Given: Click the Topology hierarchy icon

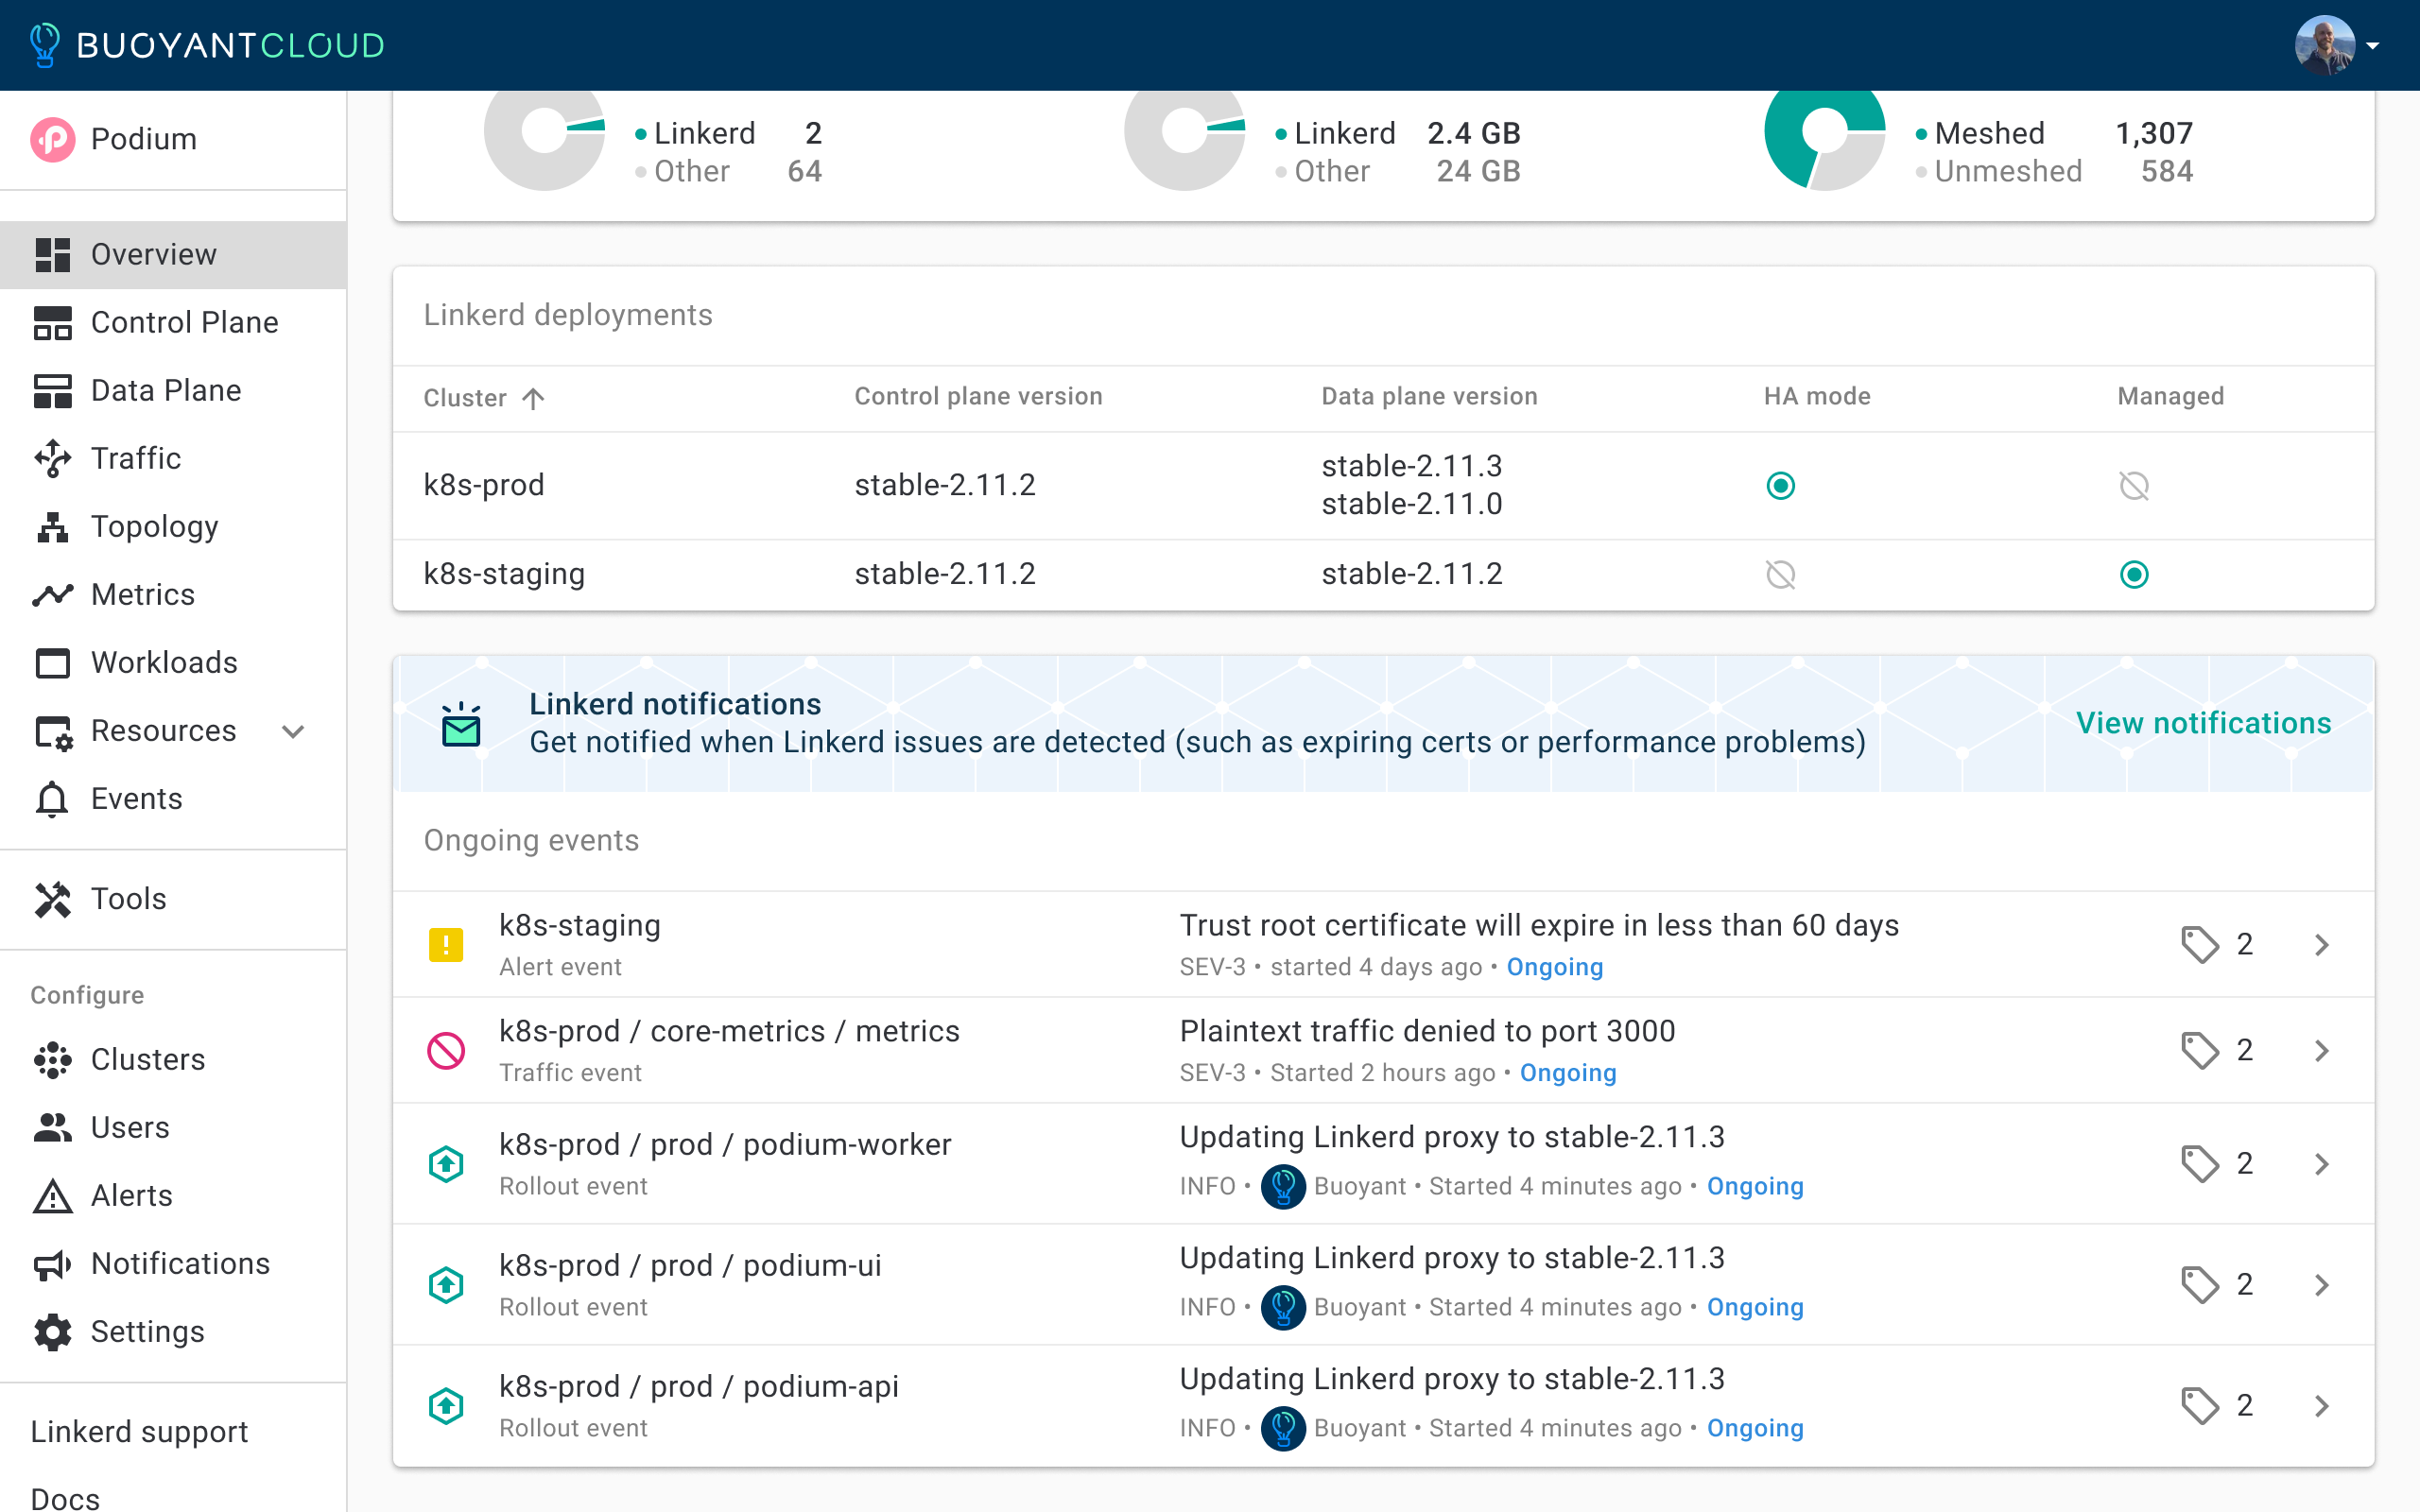Looking at the screenshot, I should pos(53,526).
